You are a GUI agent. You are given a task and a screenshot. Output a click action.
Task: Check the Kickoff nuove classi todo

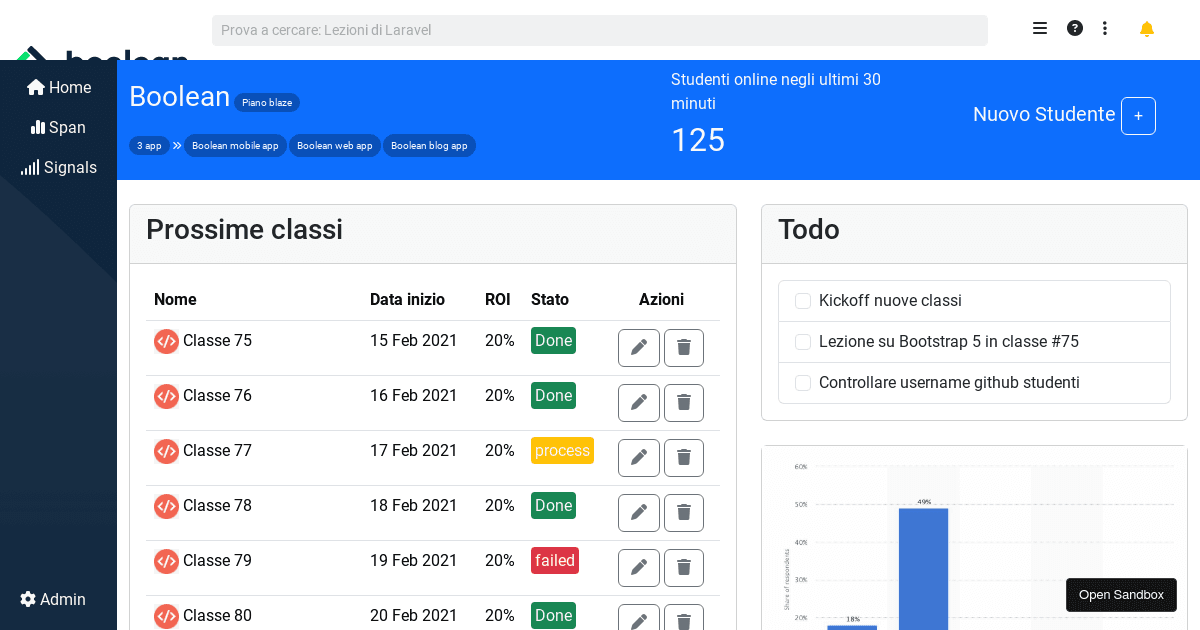point(803,300)
